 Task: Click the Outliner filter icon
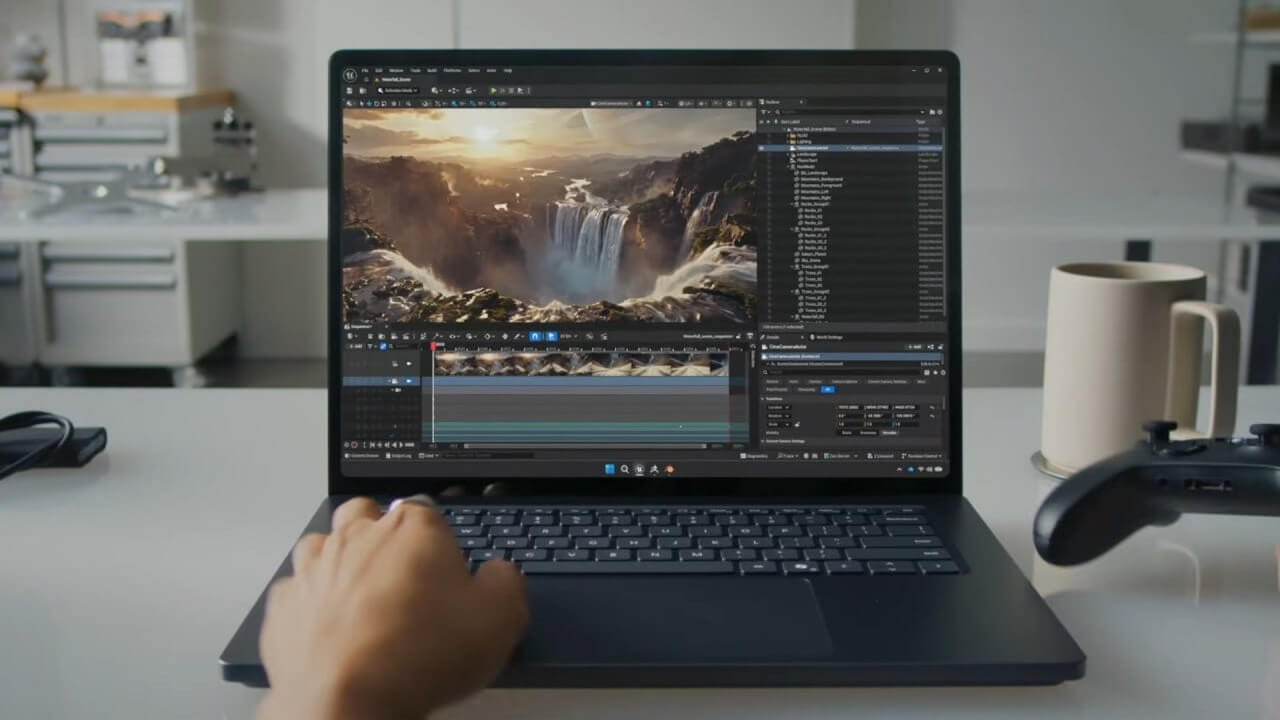point(763,112)
